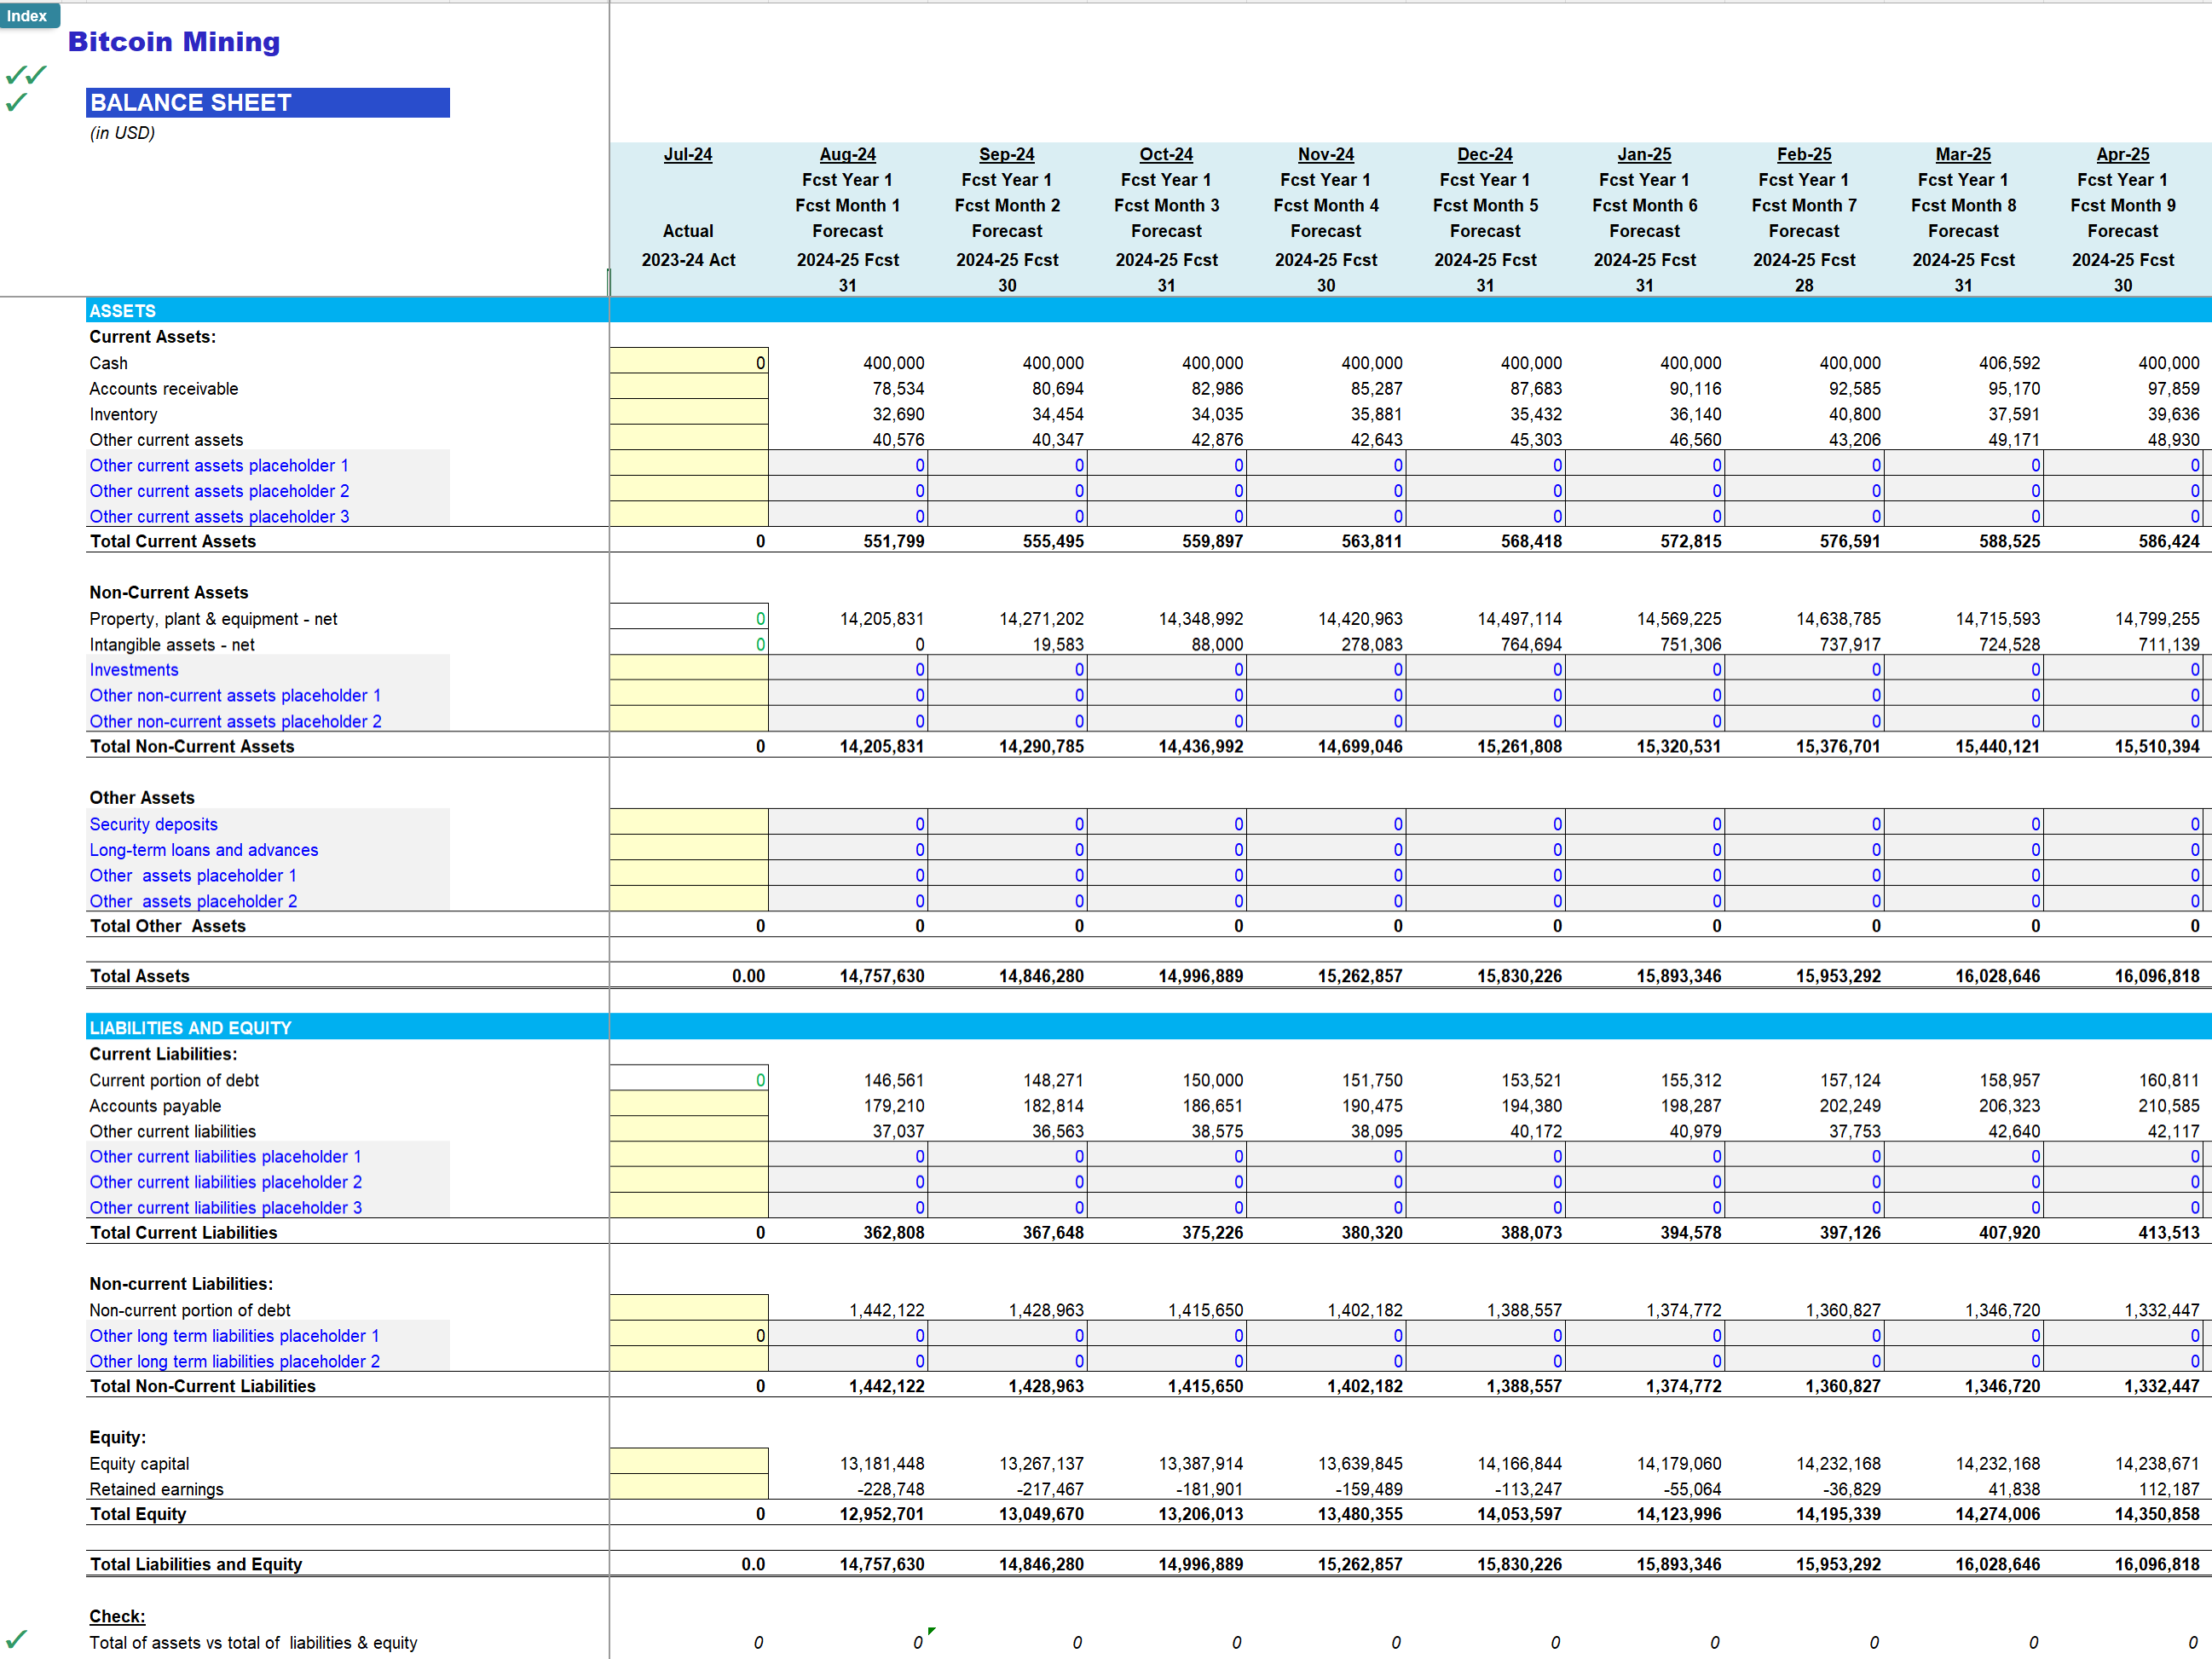
Task: Select the Property, plant & equipment input cell
Action: [688, 618]
